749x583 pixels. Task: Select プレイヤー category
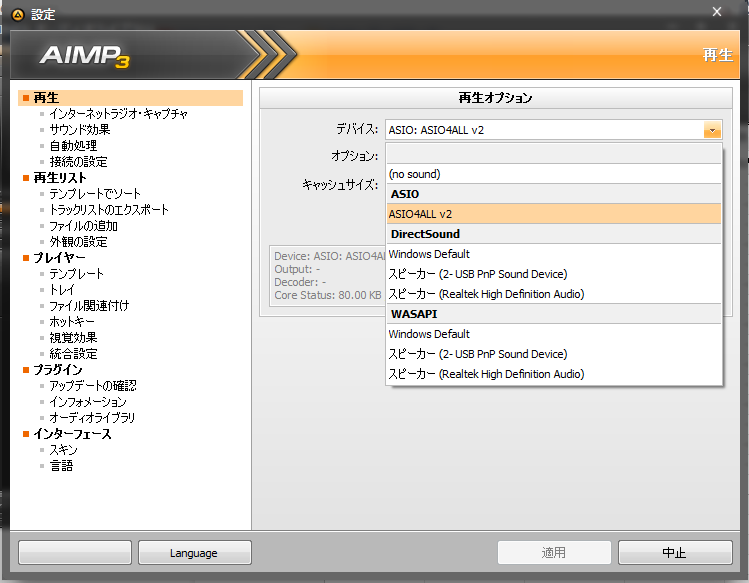point(59,258)
